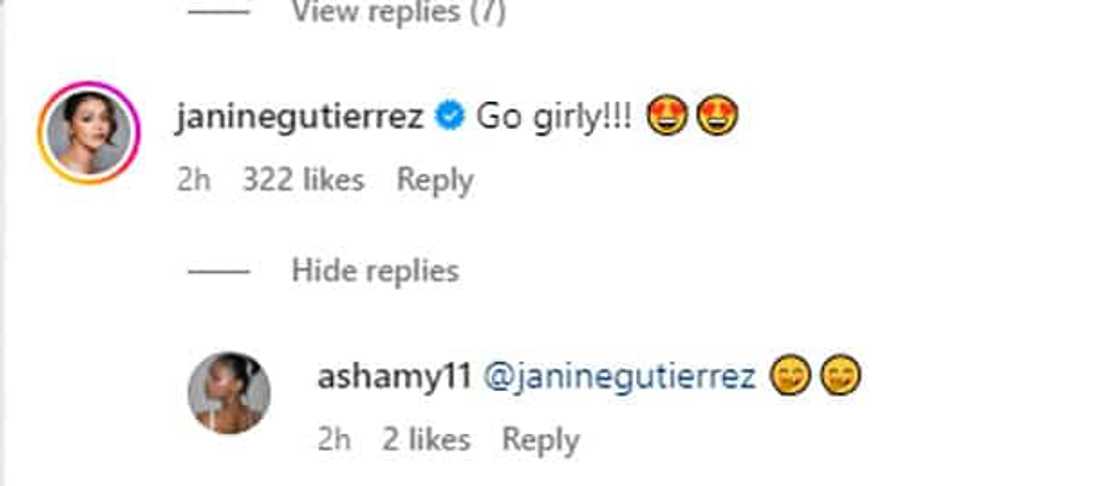1120x486 pixels.
Task: Click the 2h timestamp under ashamy11's reply
Action: click(x=333, y=439)
